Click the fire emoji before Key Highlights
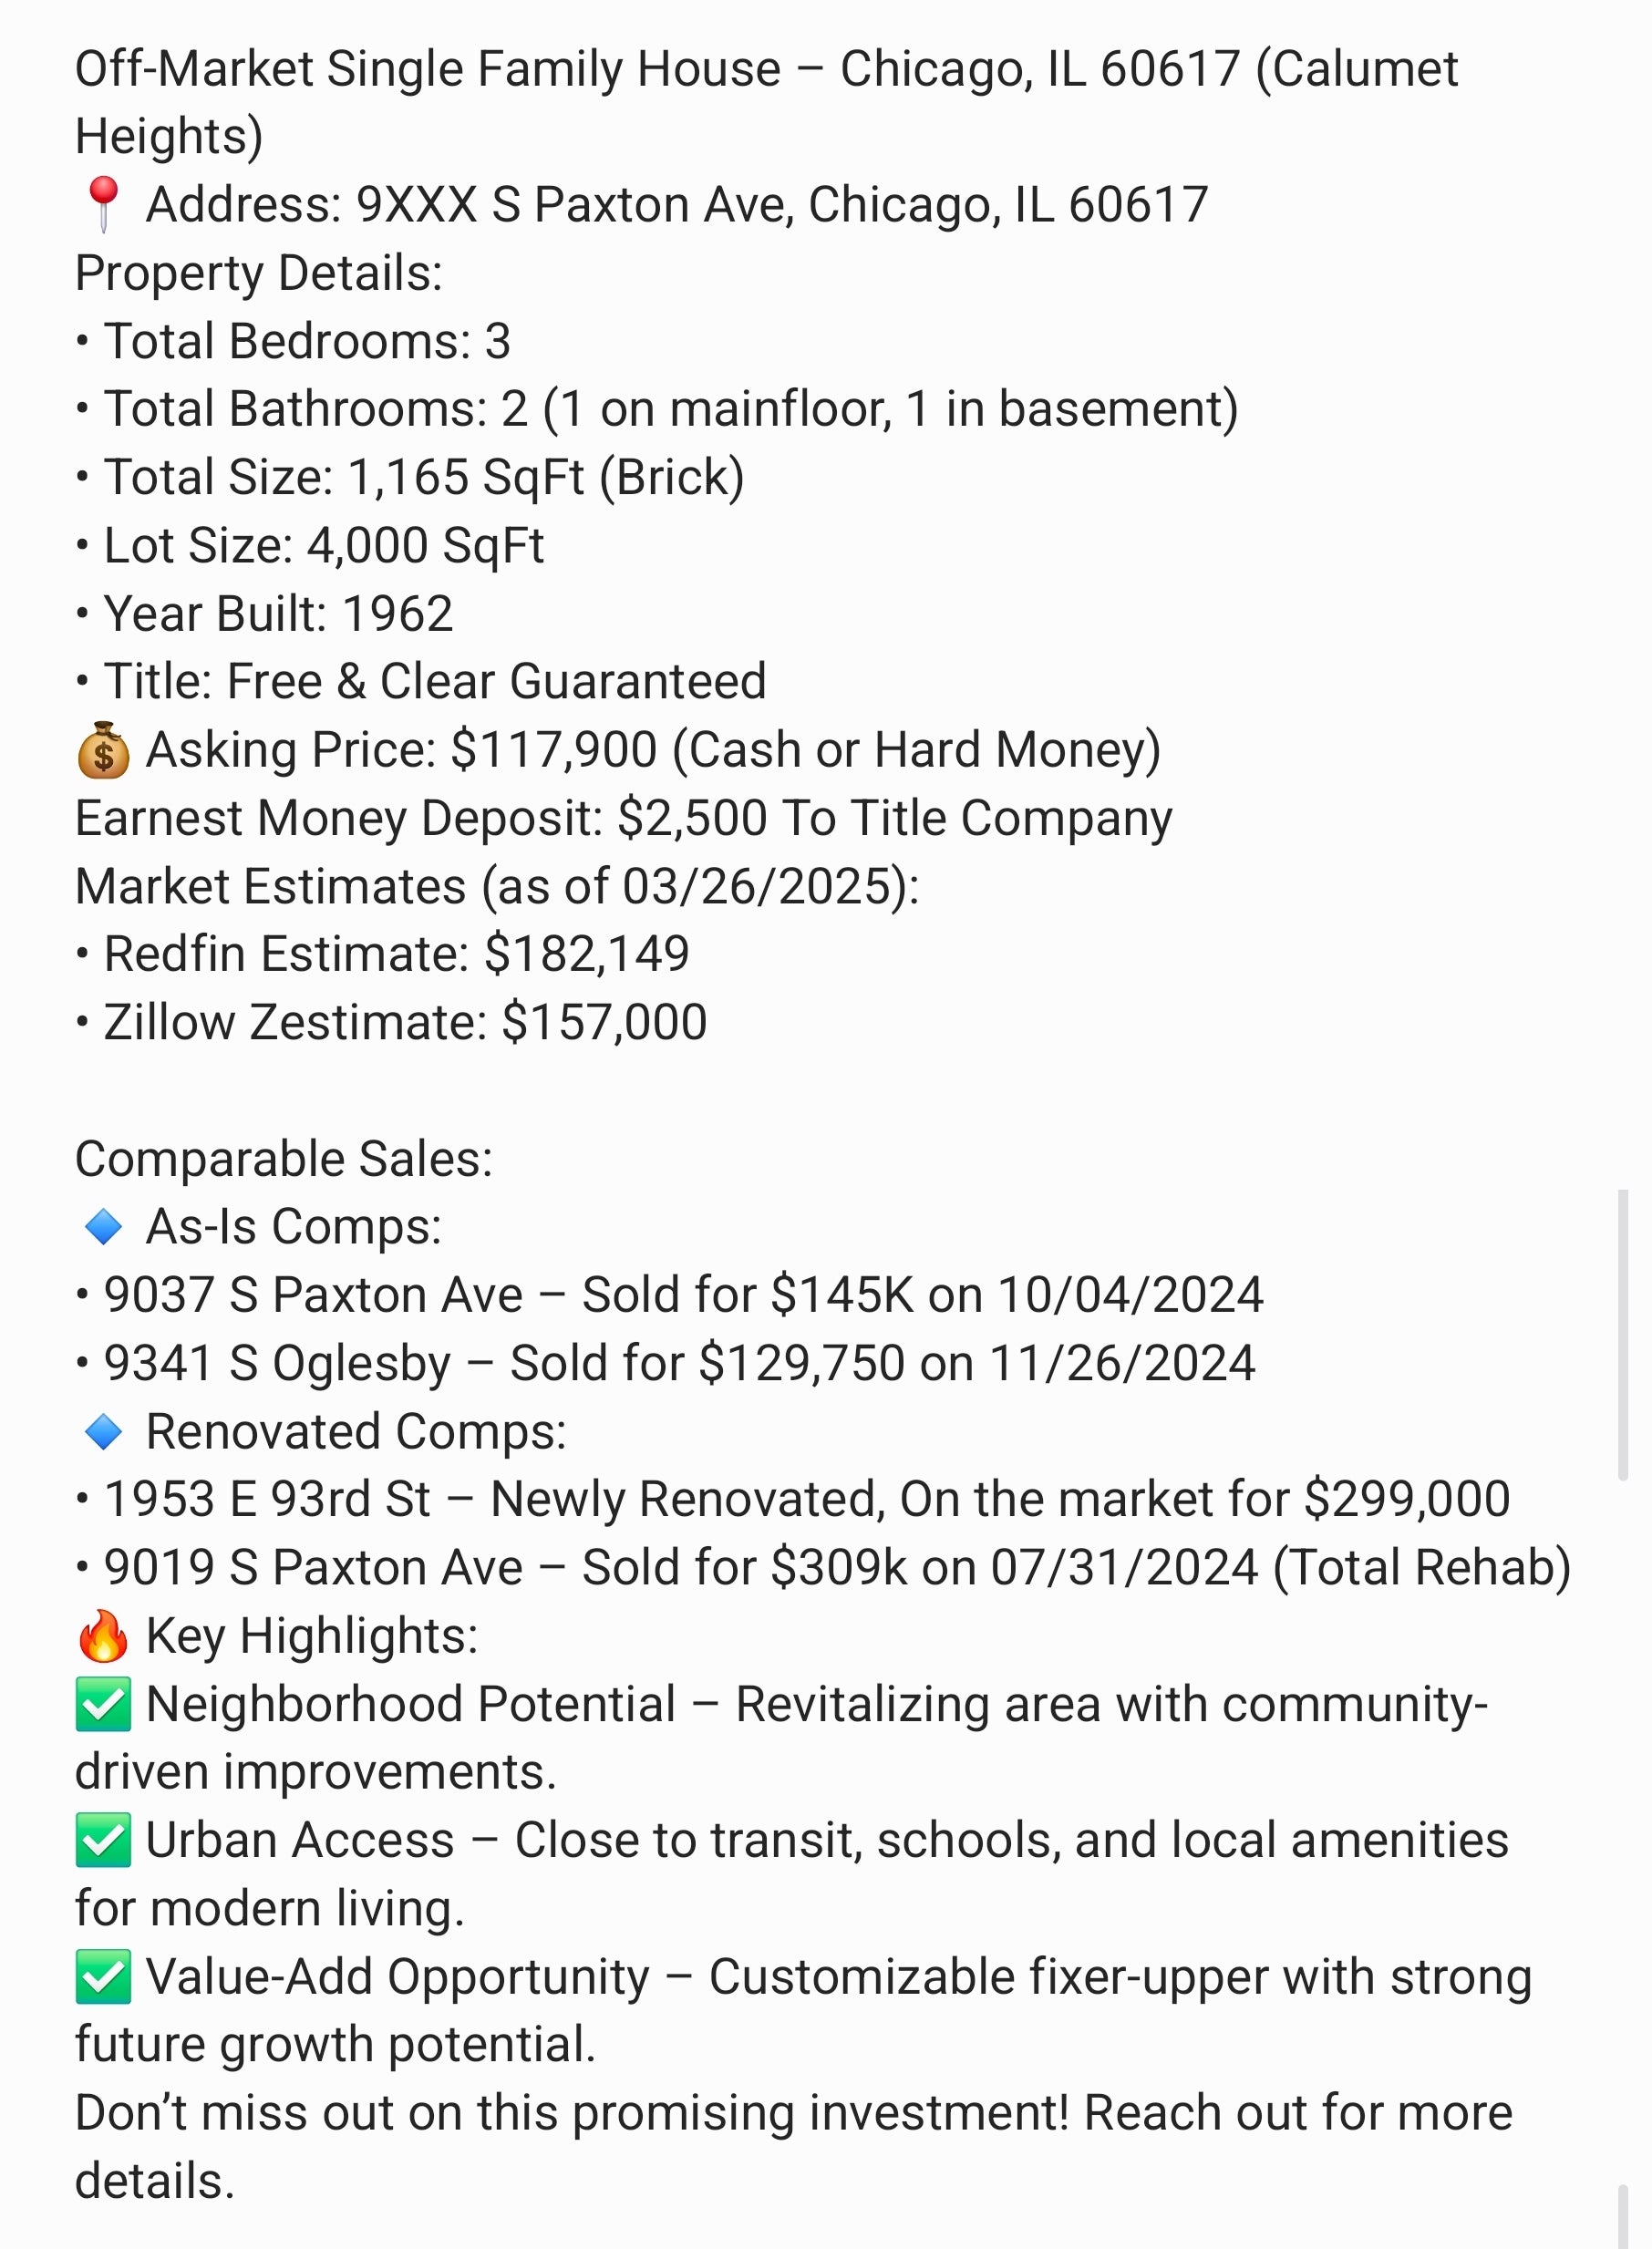 [103, 1636]
